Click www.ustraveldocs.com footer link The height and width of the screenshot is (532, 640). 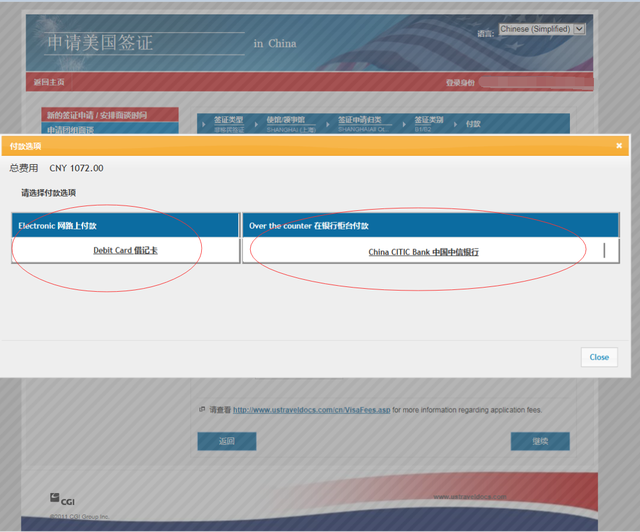click(470, 496)
